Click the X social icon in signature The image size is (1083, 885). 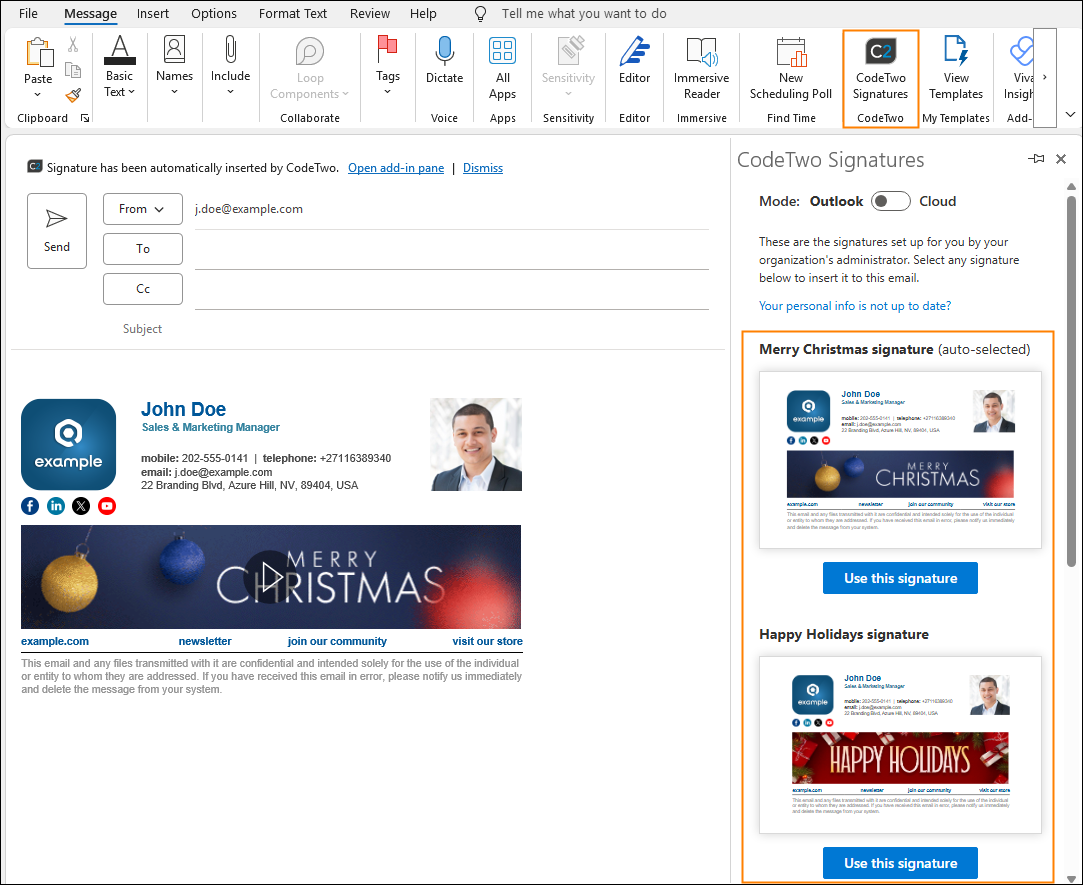pos(81,506)
